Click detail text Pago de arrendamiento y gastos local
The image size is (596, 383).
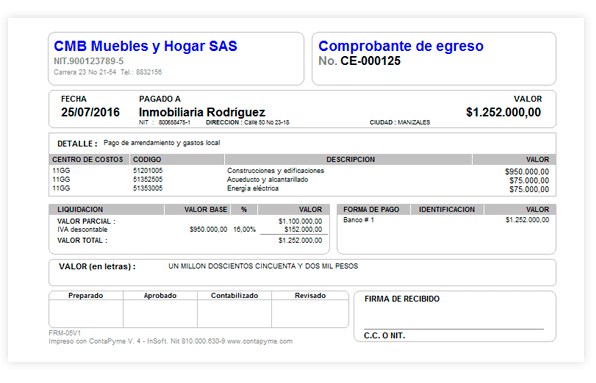coord(162,143)
